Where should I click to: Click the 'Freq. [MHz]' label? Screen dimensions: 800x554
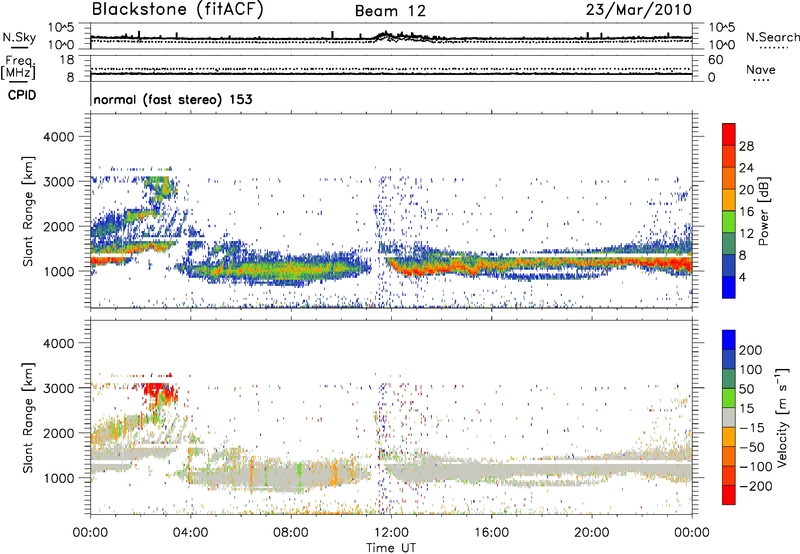(18, 67)
